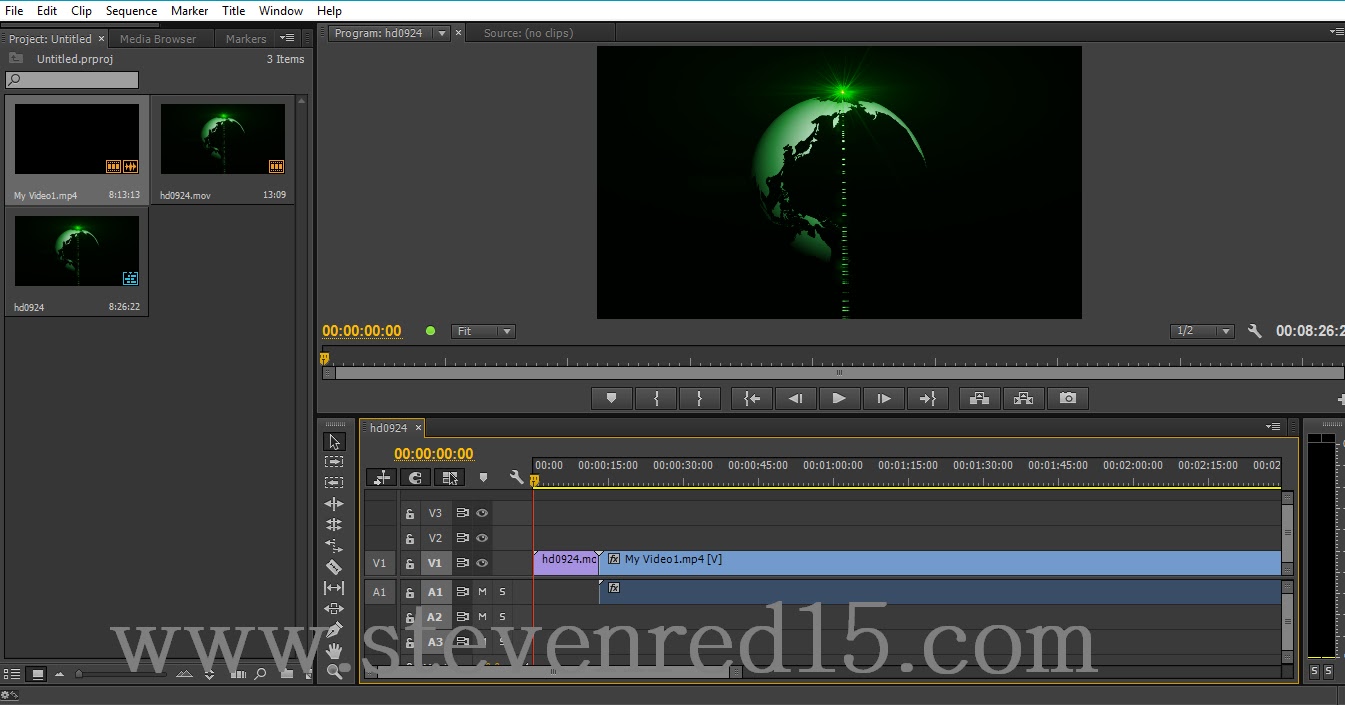Screen dimensions: 1345x705
Task: Click the Extract button in program monitor
Action: point(1024,398)
